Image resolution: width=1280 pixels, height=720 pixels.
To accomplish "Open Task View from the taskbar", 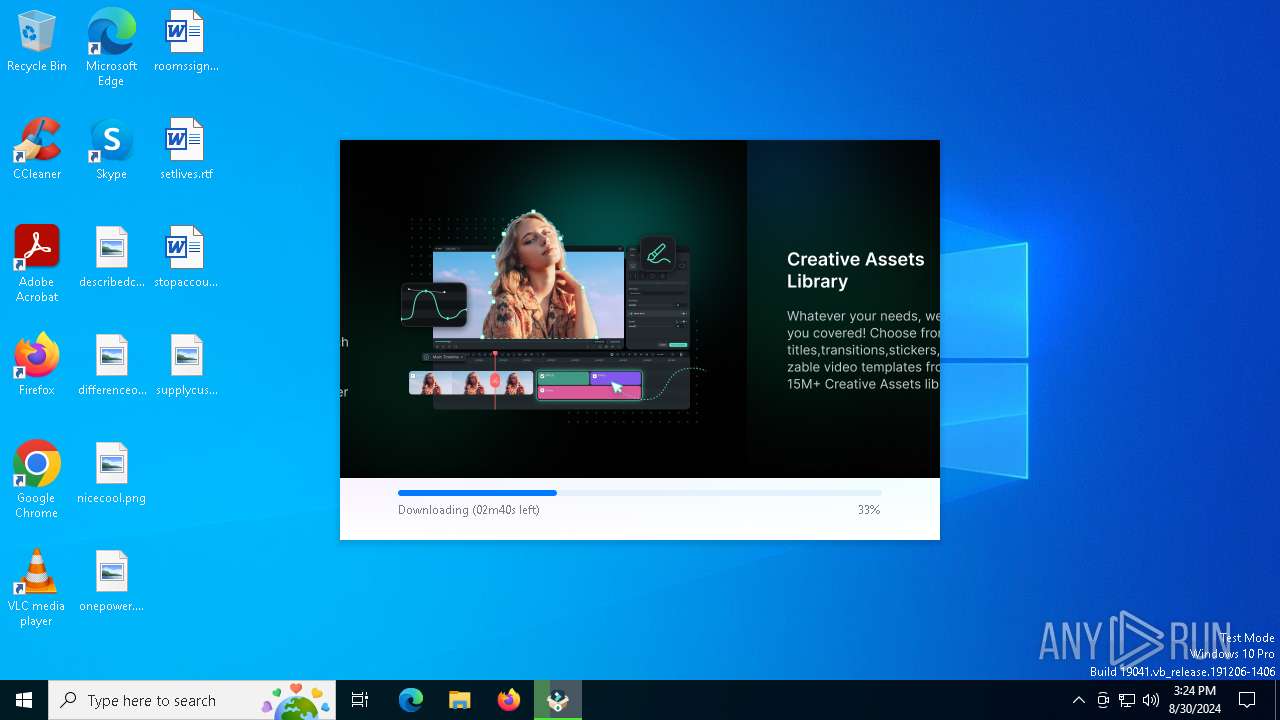I will point(360,700).
